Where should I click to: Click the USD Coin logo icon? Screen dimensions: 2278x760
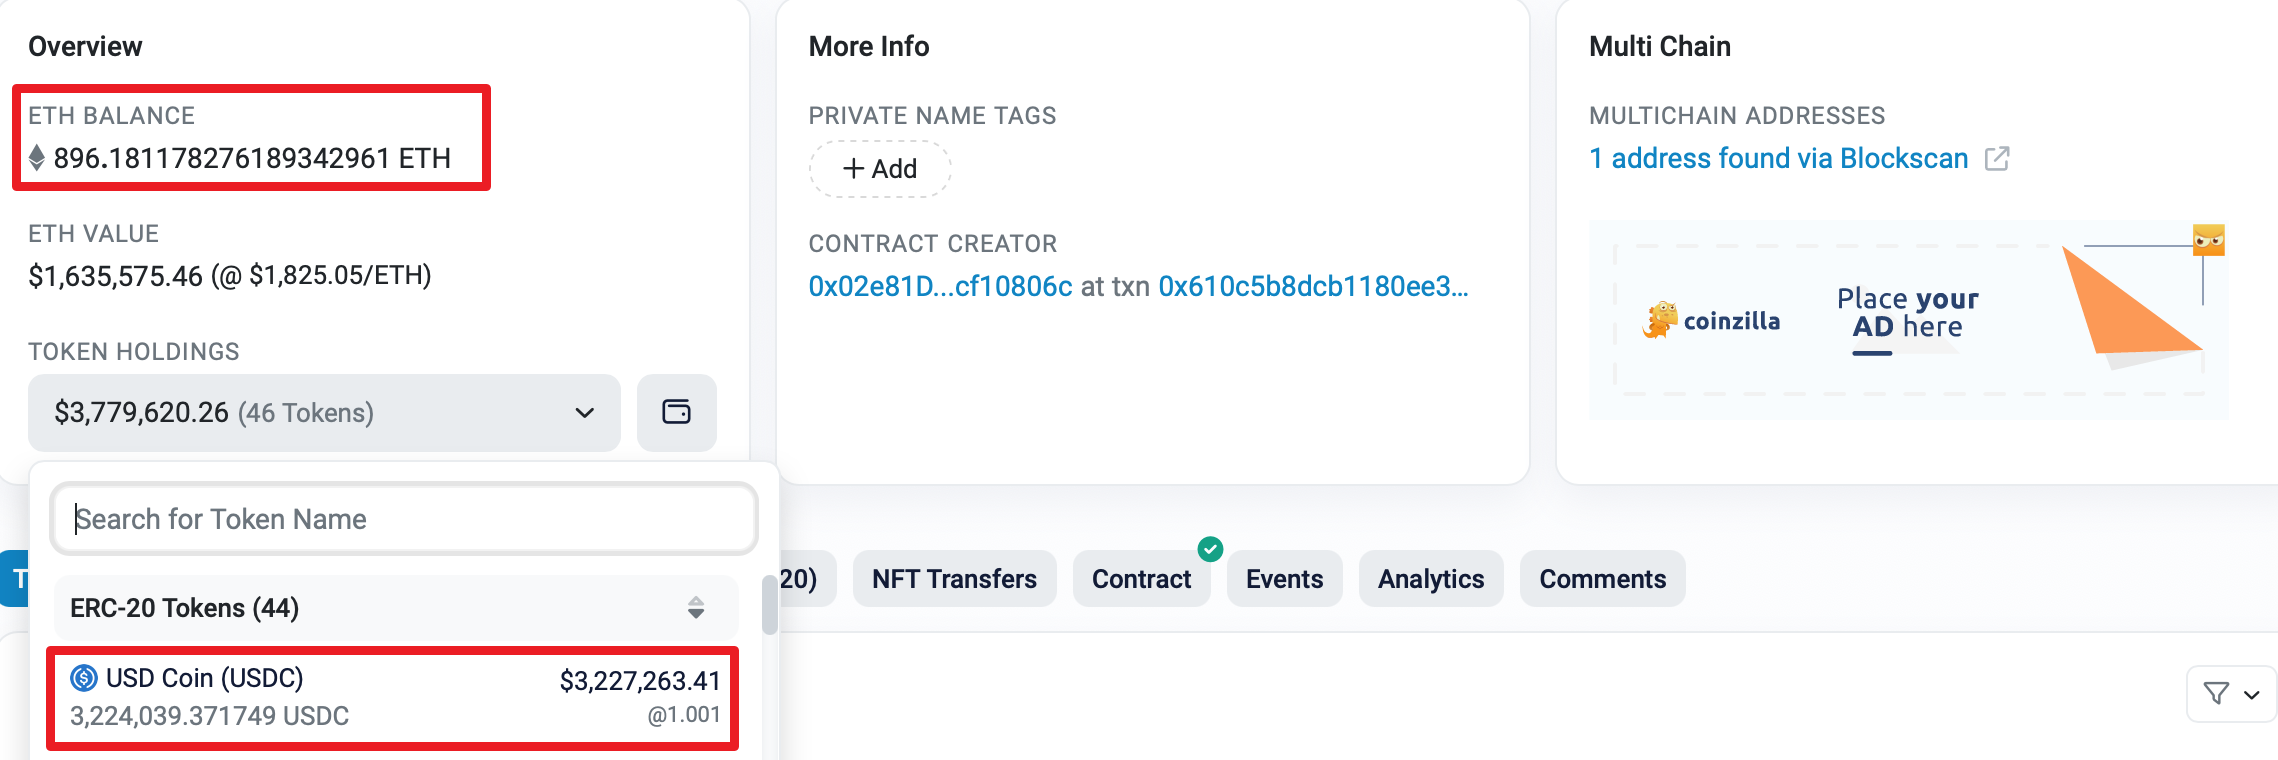point(84,678)
